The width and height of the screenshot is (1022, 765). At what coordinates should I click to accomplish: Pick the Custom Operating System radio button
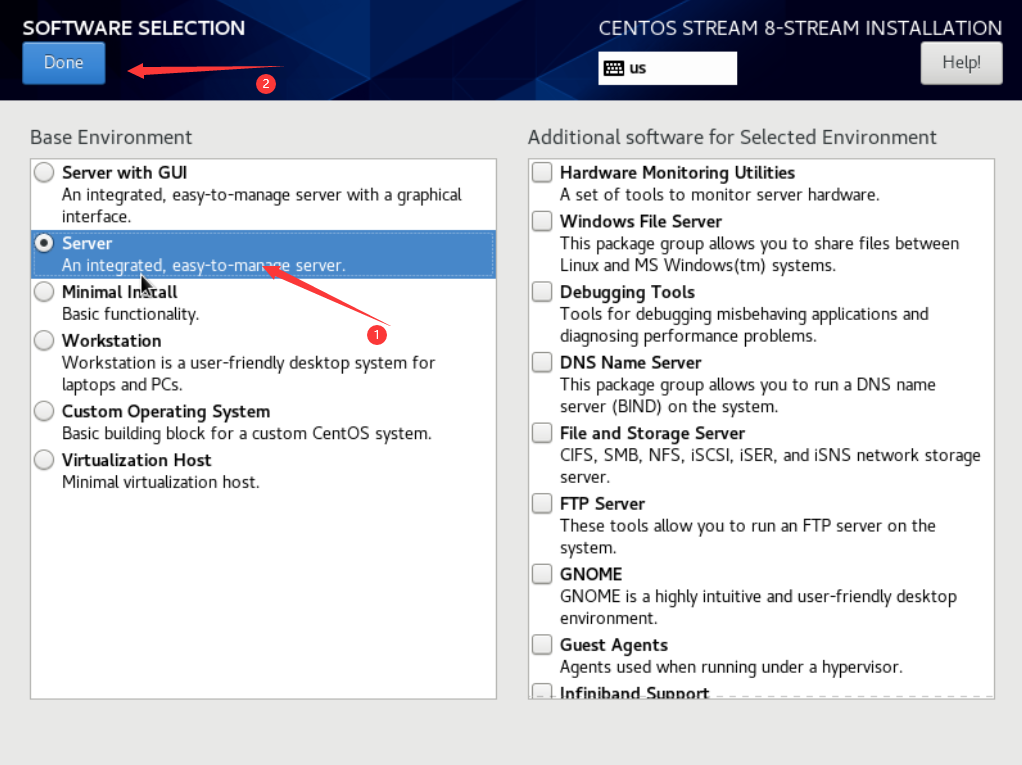[x=44, y=411]
